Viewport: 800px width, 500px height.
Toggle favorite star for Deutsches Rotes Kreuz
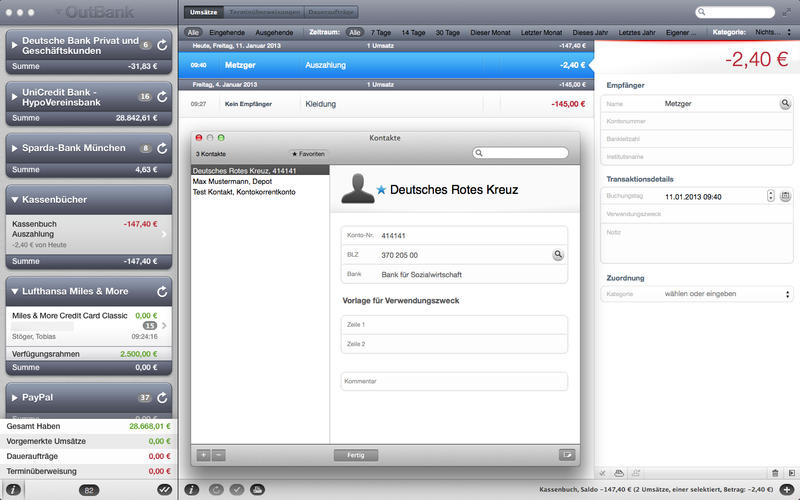click(x=381, y=190)
